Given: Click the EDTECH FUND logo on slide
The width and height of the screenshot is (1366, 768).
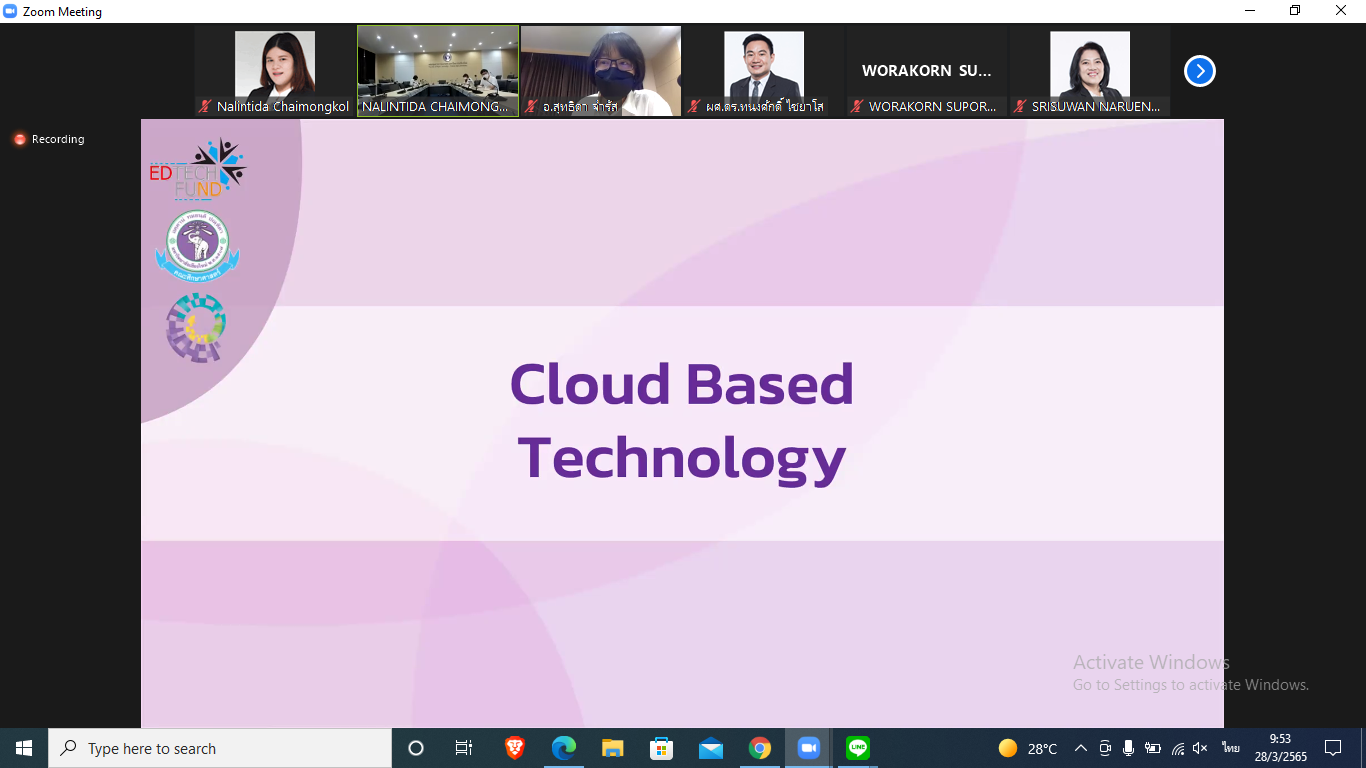Looking at the screenshot, I should (x=197, y=168).
